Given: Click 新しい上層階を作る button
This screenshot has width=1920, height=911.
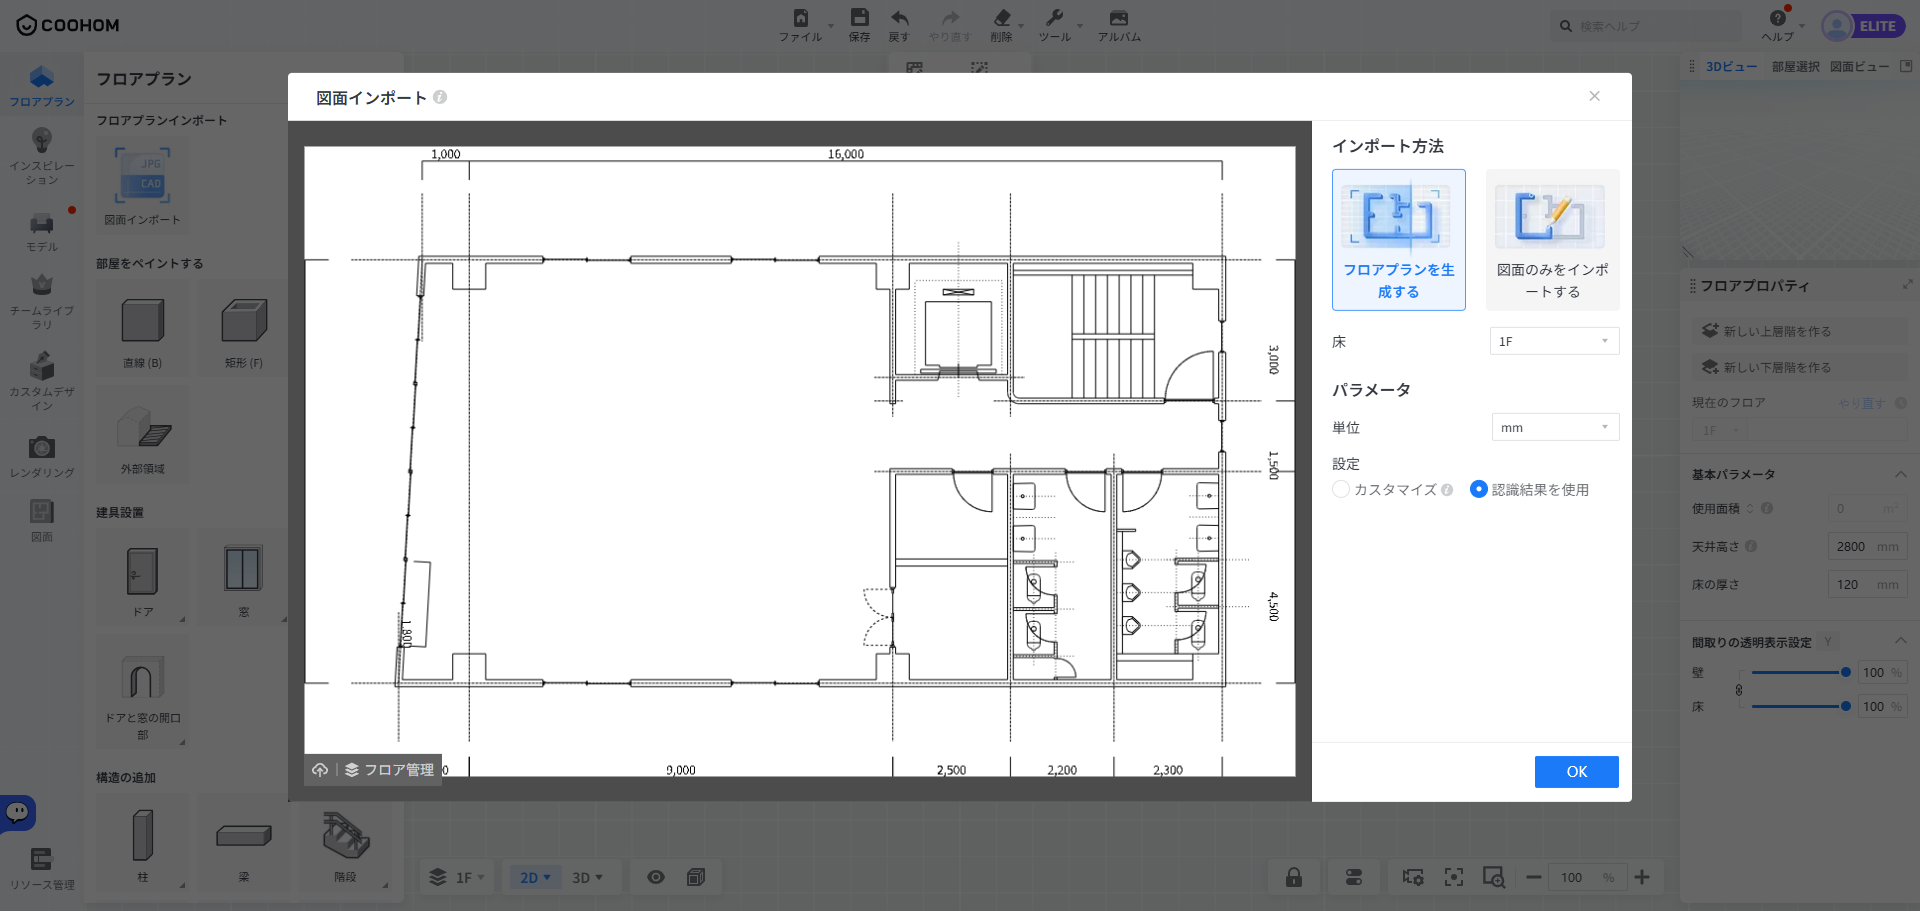Looking at the screenshot, I should pos(1799,331).
